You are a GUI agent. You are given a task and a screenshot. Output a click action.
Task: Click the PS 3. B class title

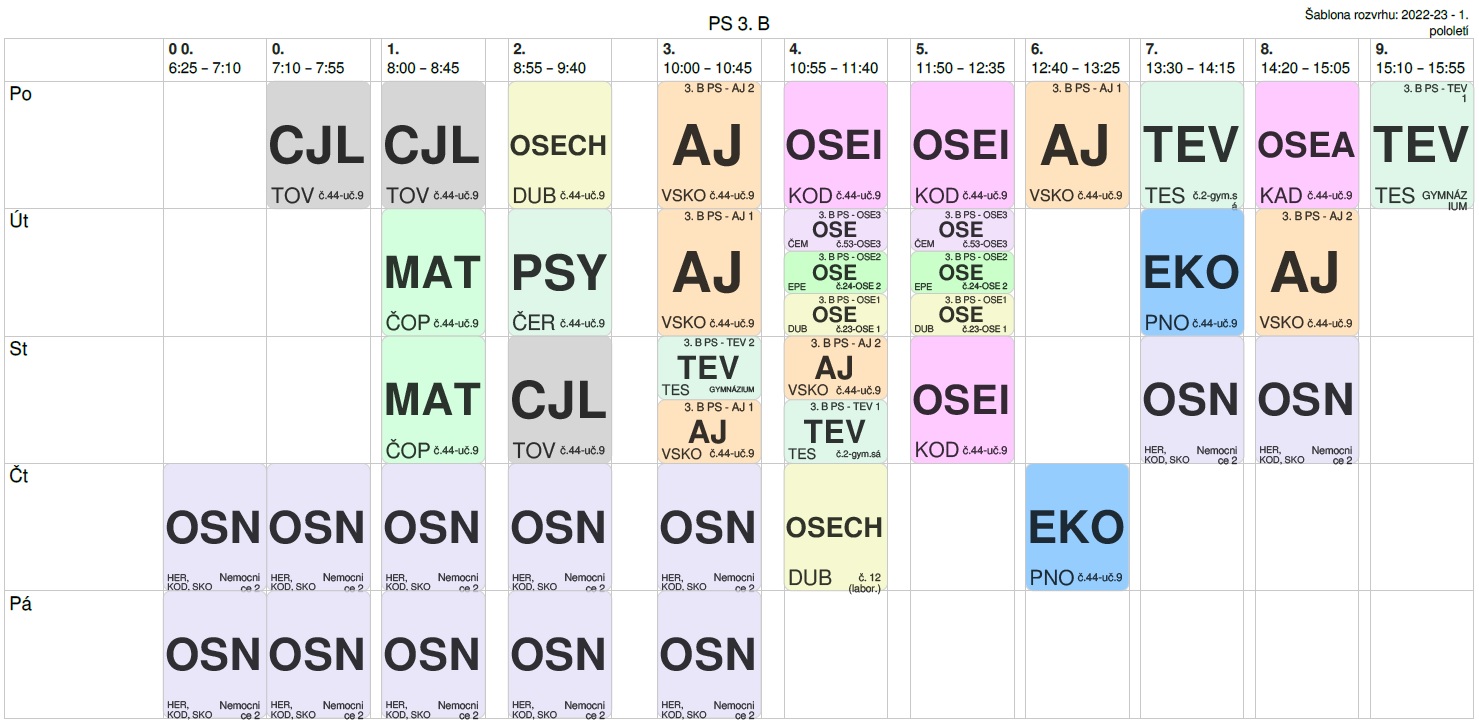[739, 24]
